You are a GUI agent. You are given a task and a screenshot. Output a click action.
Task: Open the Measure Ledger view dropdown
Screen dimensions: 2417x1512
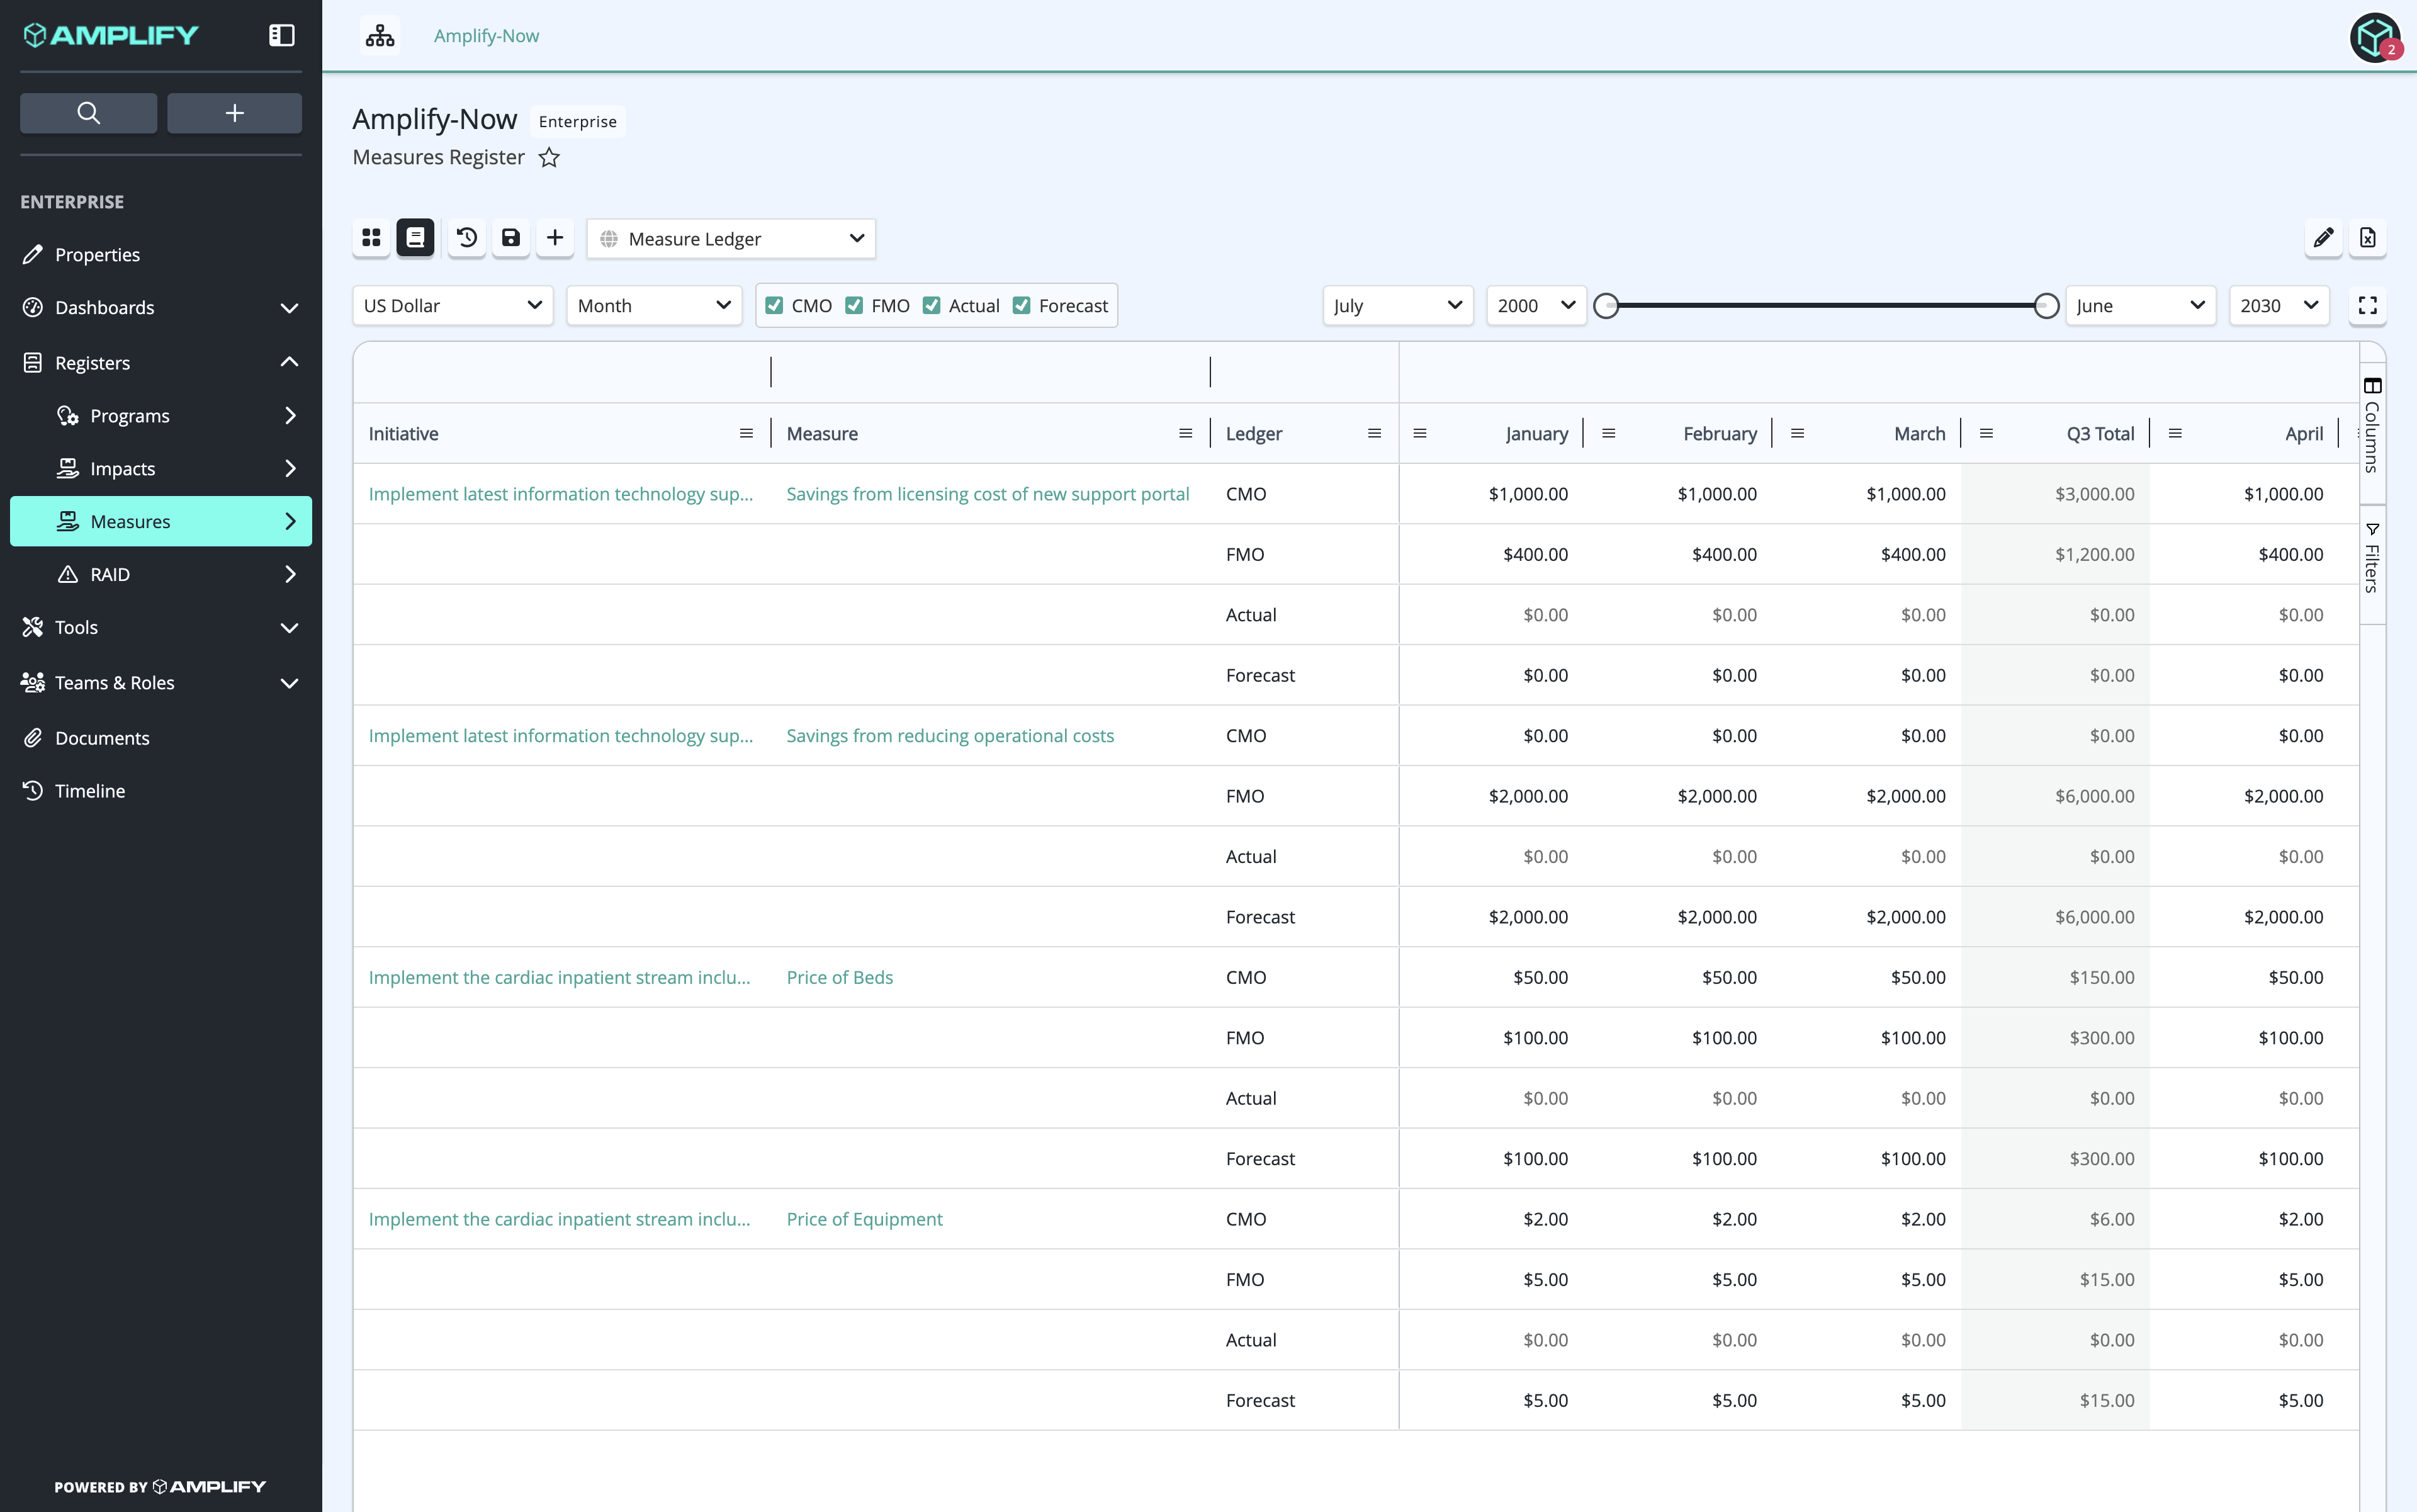click(x=731, y=239)
